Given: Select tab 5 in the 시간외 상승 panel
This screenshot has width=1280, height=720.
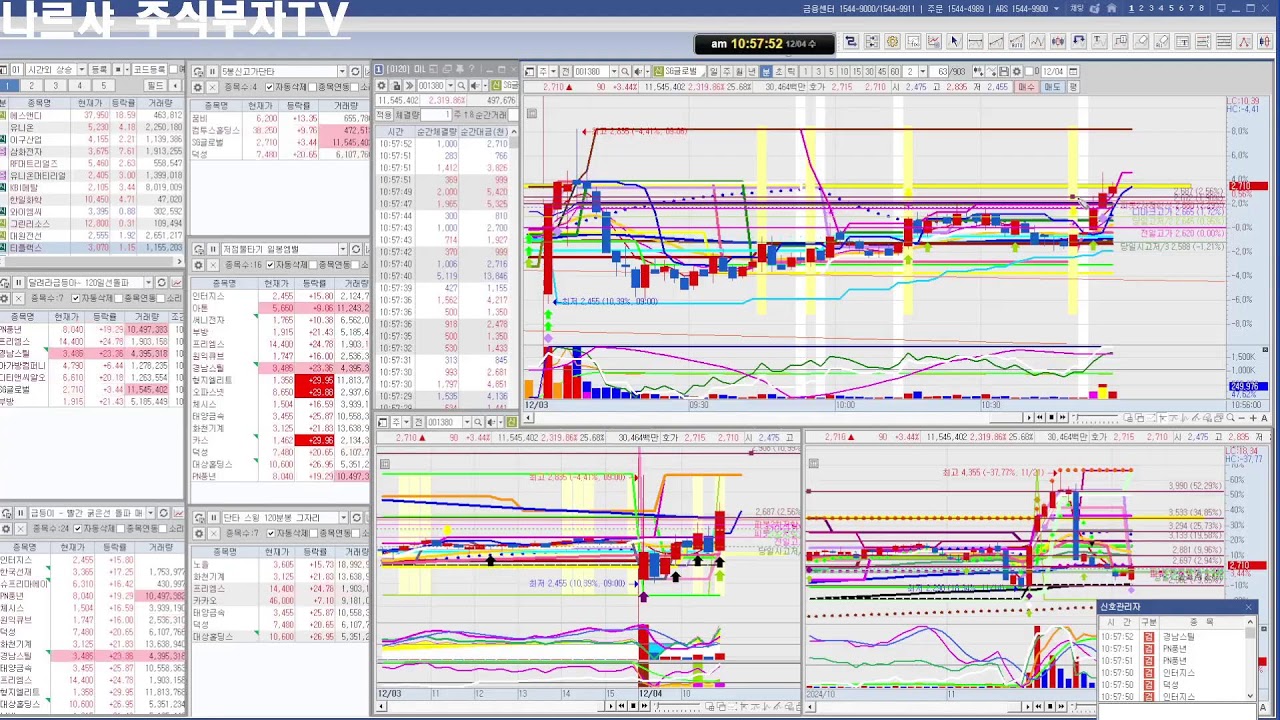Looking at the screenshot, I should pyautogui.click(x=104, y=86).
